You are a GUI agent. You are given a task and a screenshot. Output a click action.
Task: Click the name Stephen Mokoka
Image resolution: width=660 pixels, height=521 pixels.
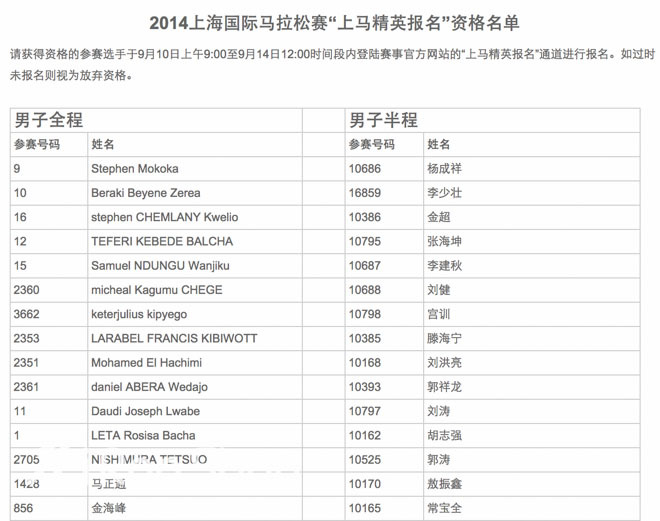pyautogui.click(x=134, y=169)
